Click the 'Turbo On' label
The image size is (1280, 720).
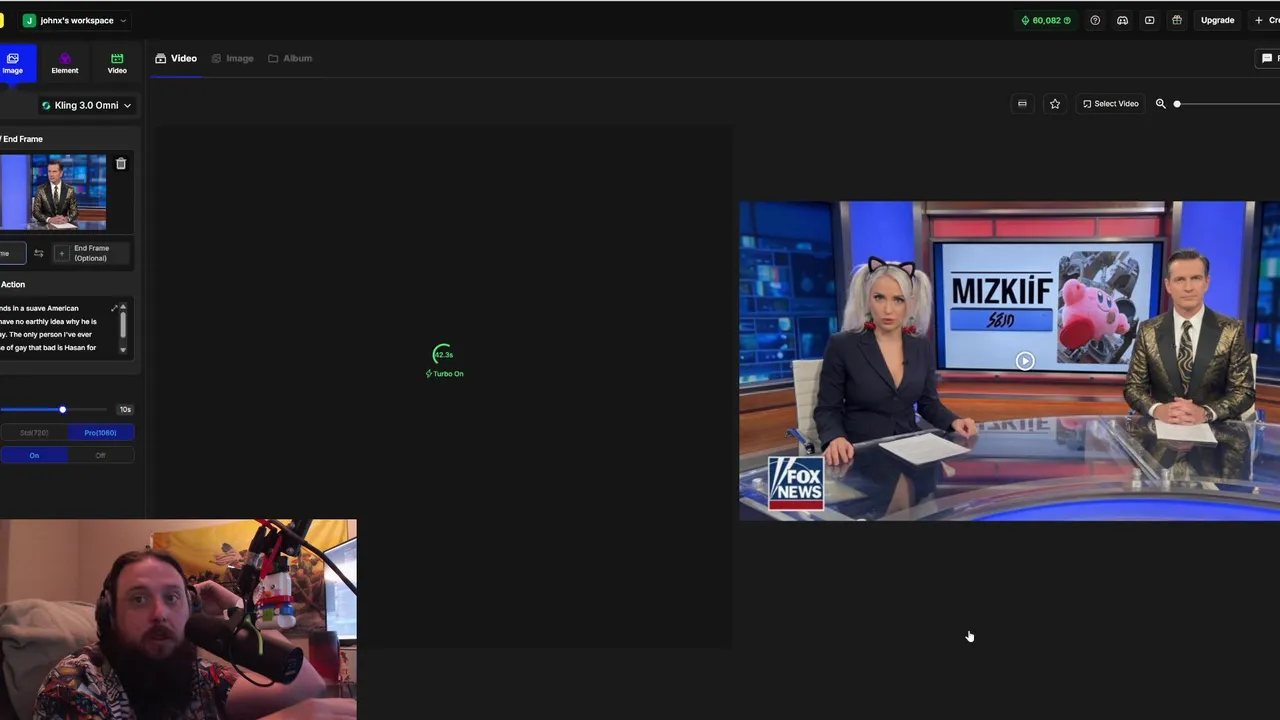coord(445,374)
